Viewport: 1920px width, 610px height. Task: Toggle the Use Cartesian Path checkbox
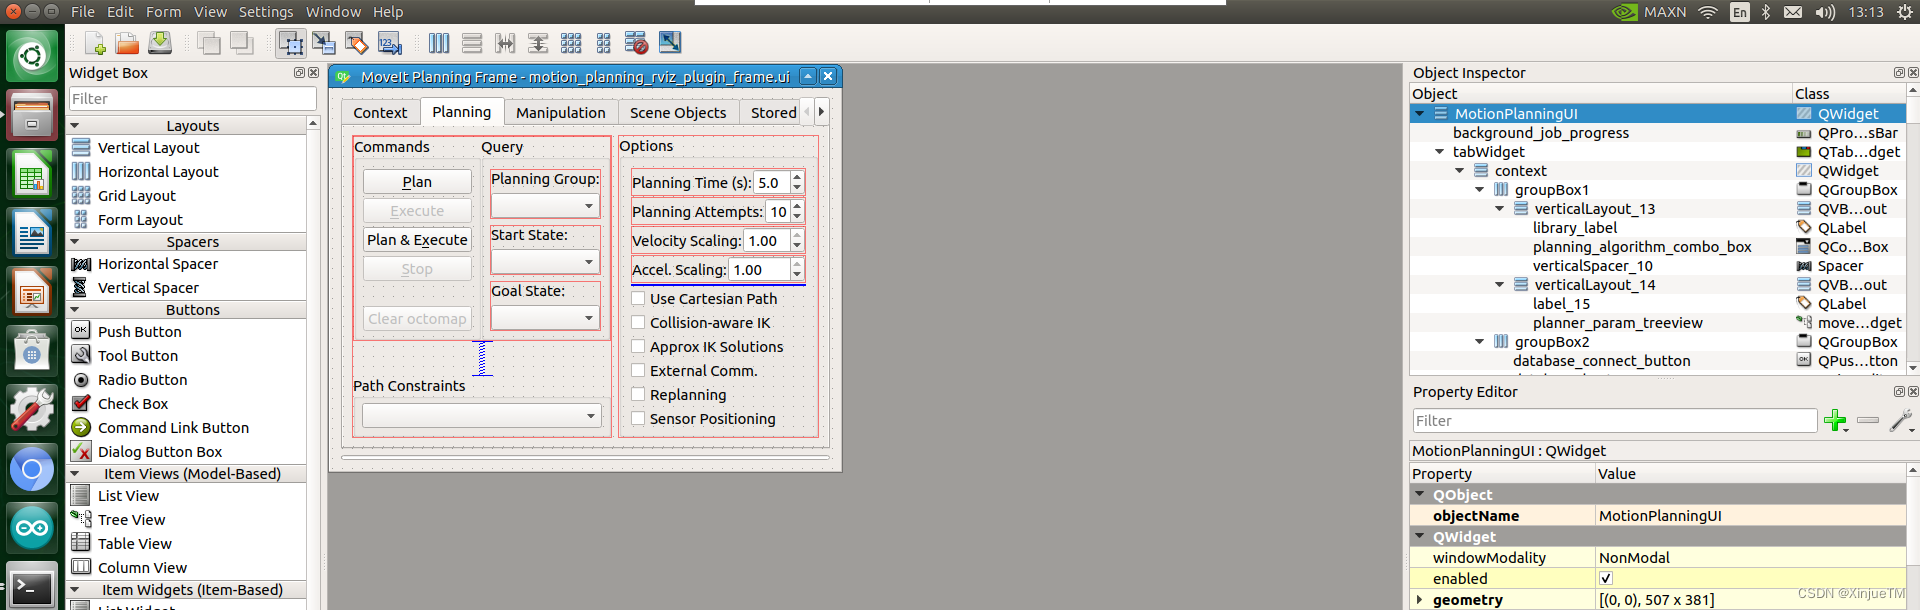[x=638, y=298]
